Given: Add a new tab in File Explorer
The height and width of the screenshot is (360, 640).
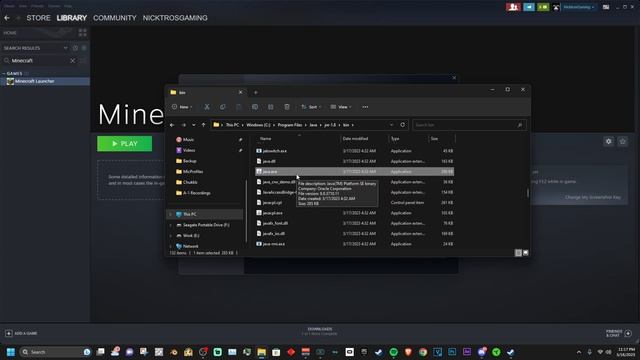Looking at the screenshot, I should (x=256, y=93).
